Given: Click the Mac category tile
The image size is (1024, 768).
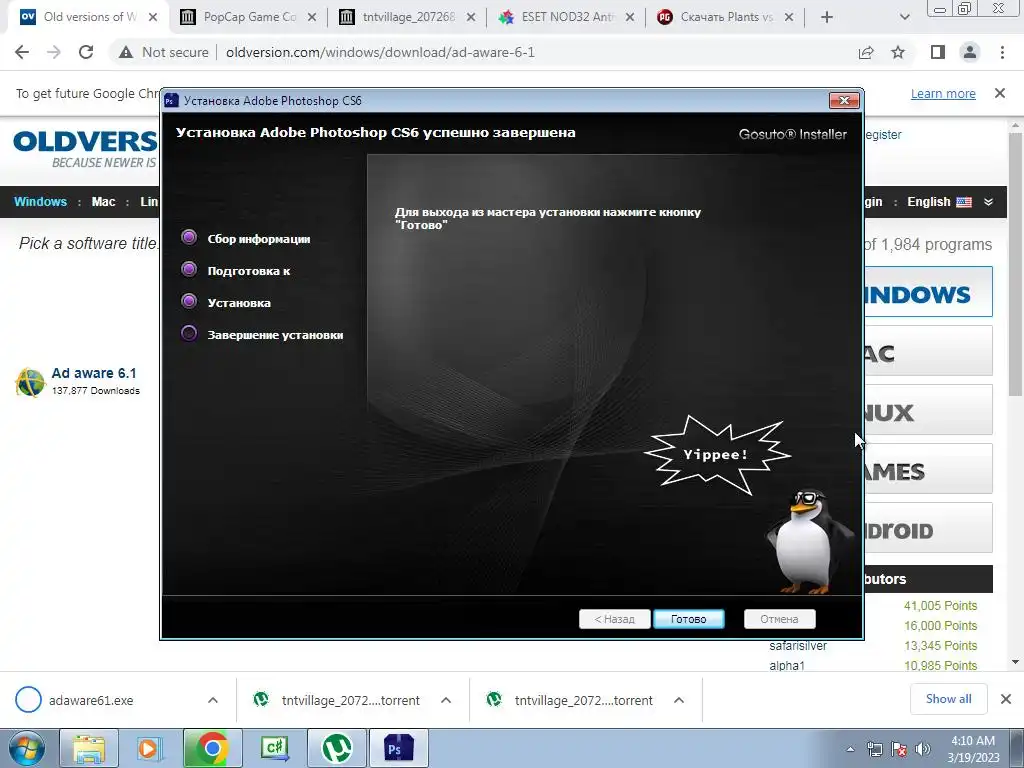Looking at the screenshot, I should coord(928,351).
